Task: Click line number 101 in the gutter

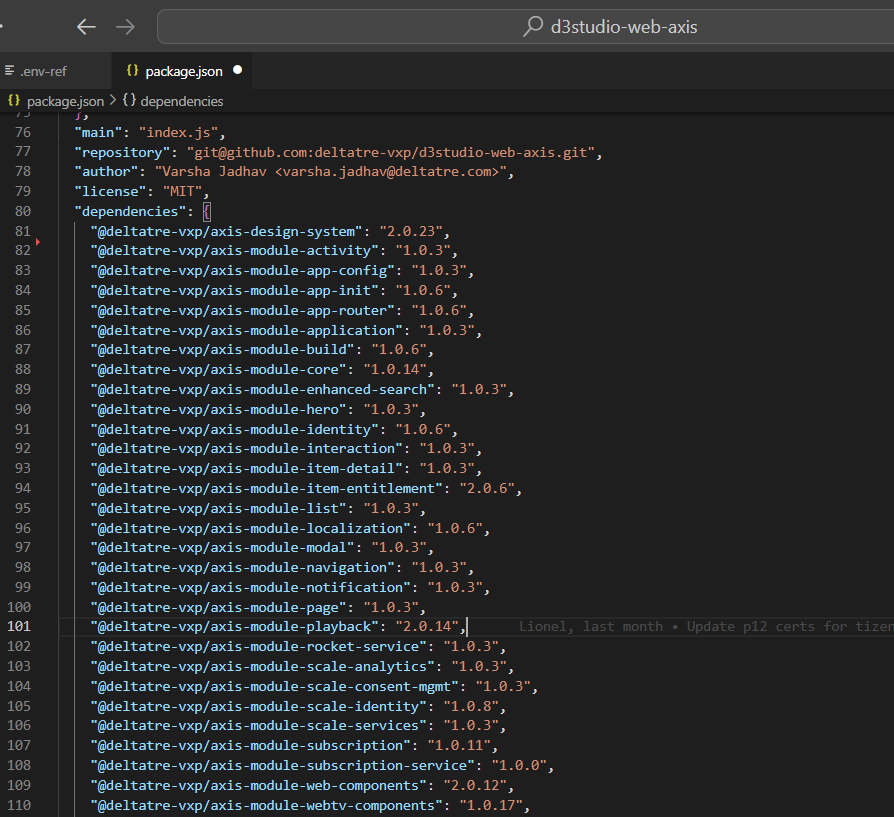Action: click(19, 626)
